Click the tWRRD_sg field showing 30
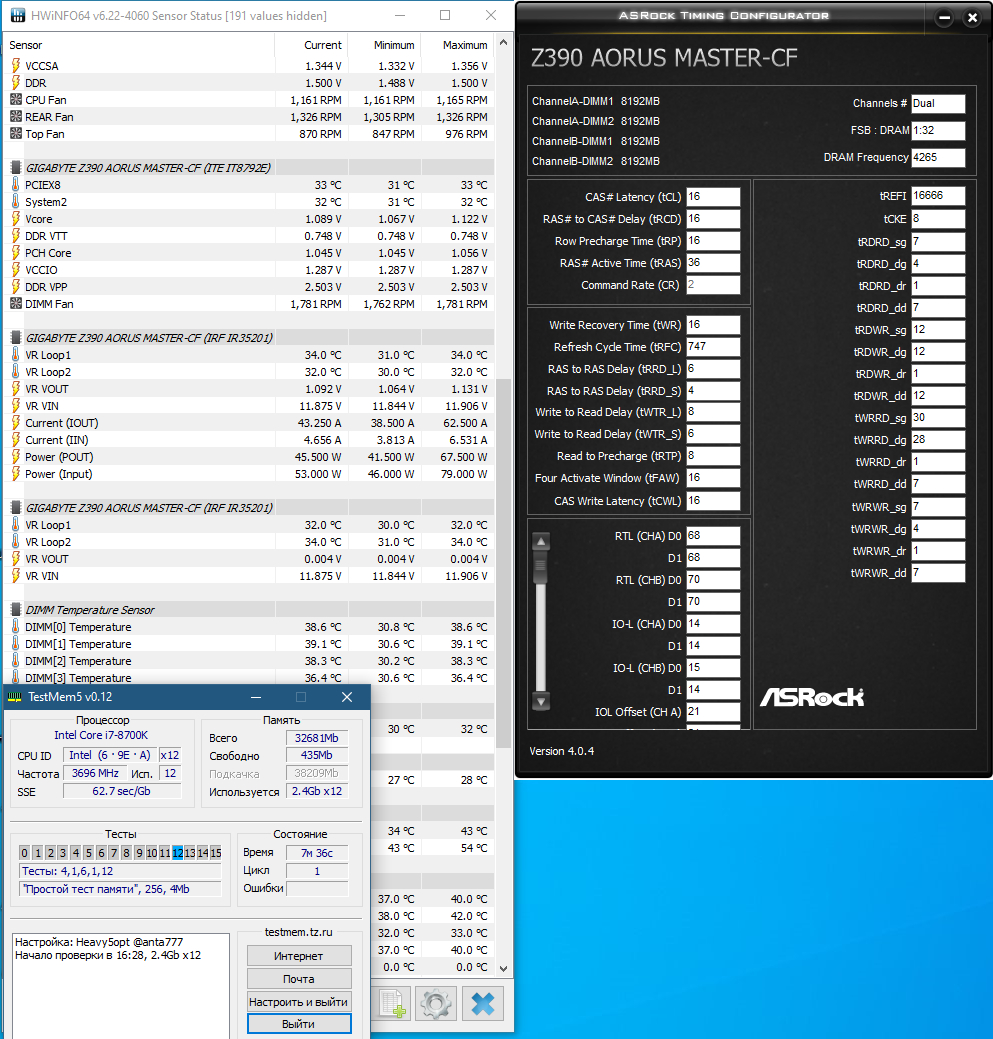Viewport: 993px width, 1039px height. pyautogui.click(x=938, y=418)
